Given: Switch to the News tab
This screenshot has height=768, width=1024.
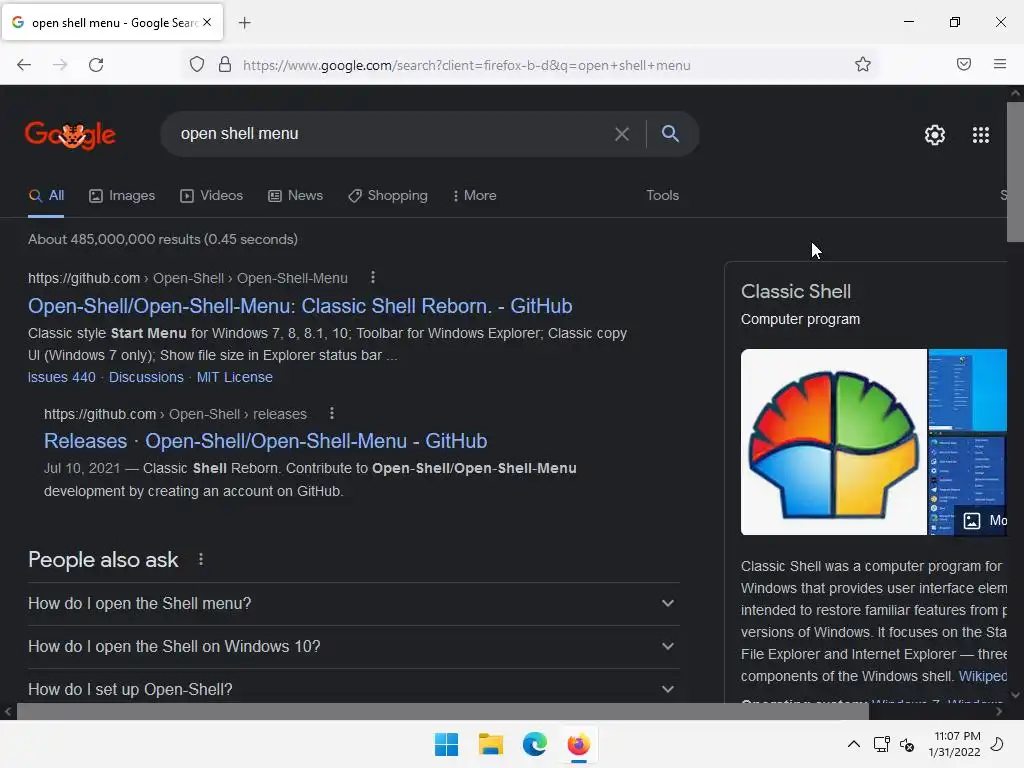Looking at the screenshot, I should [x=295, y=195].
